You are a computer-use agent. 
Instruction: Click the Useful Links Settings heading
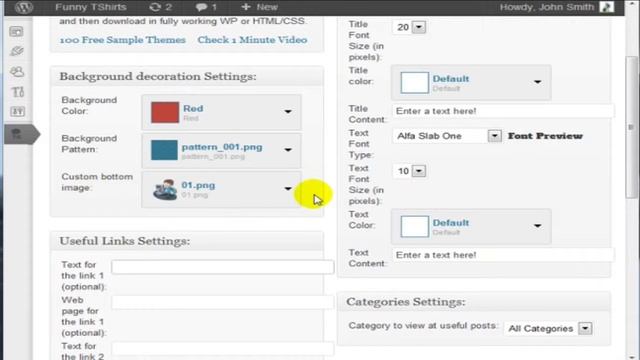pos(124,241)
